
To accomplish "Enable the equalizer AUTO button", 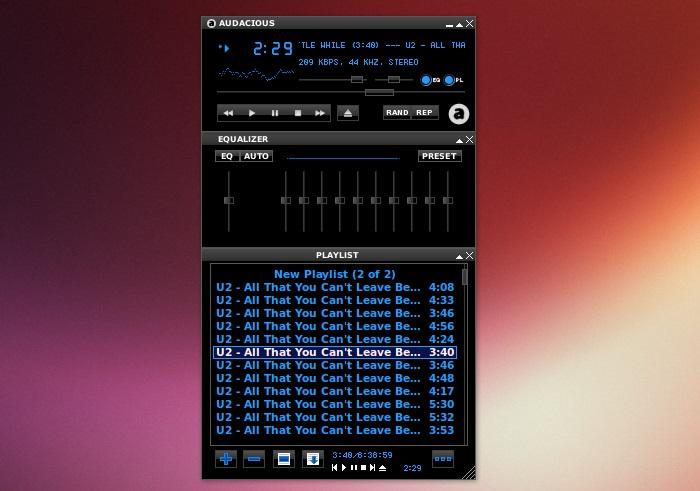I will [257, 156].
